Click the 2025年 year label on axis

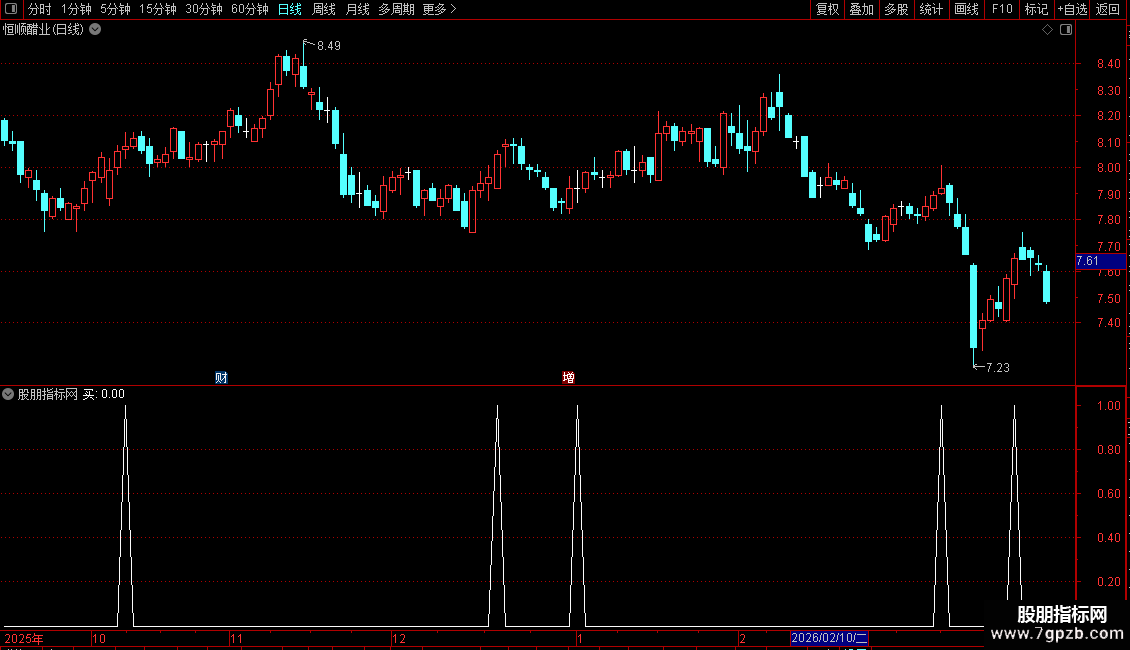click(24, 638)
